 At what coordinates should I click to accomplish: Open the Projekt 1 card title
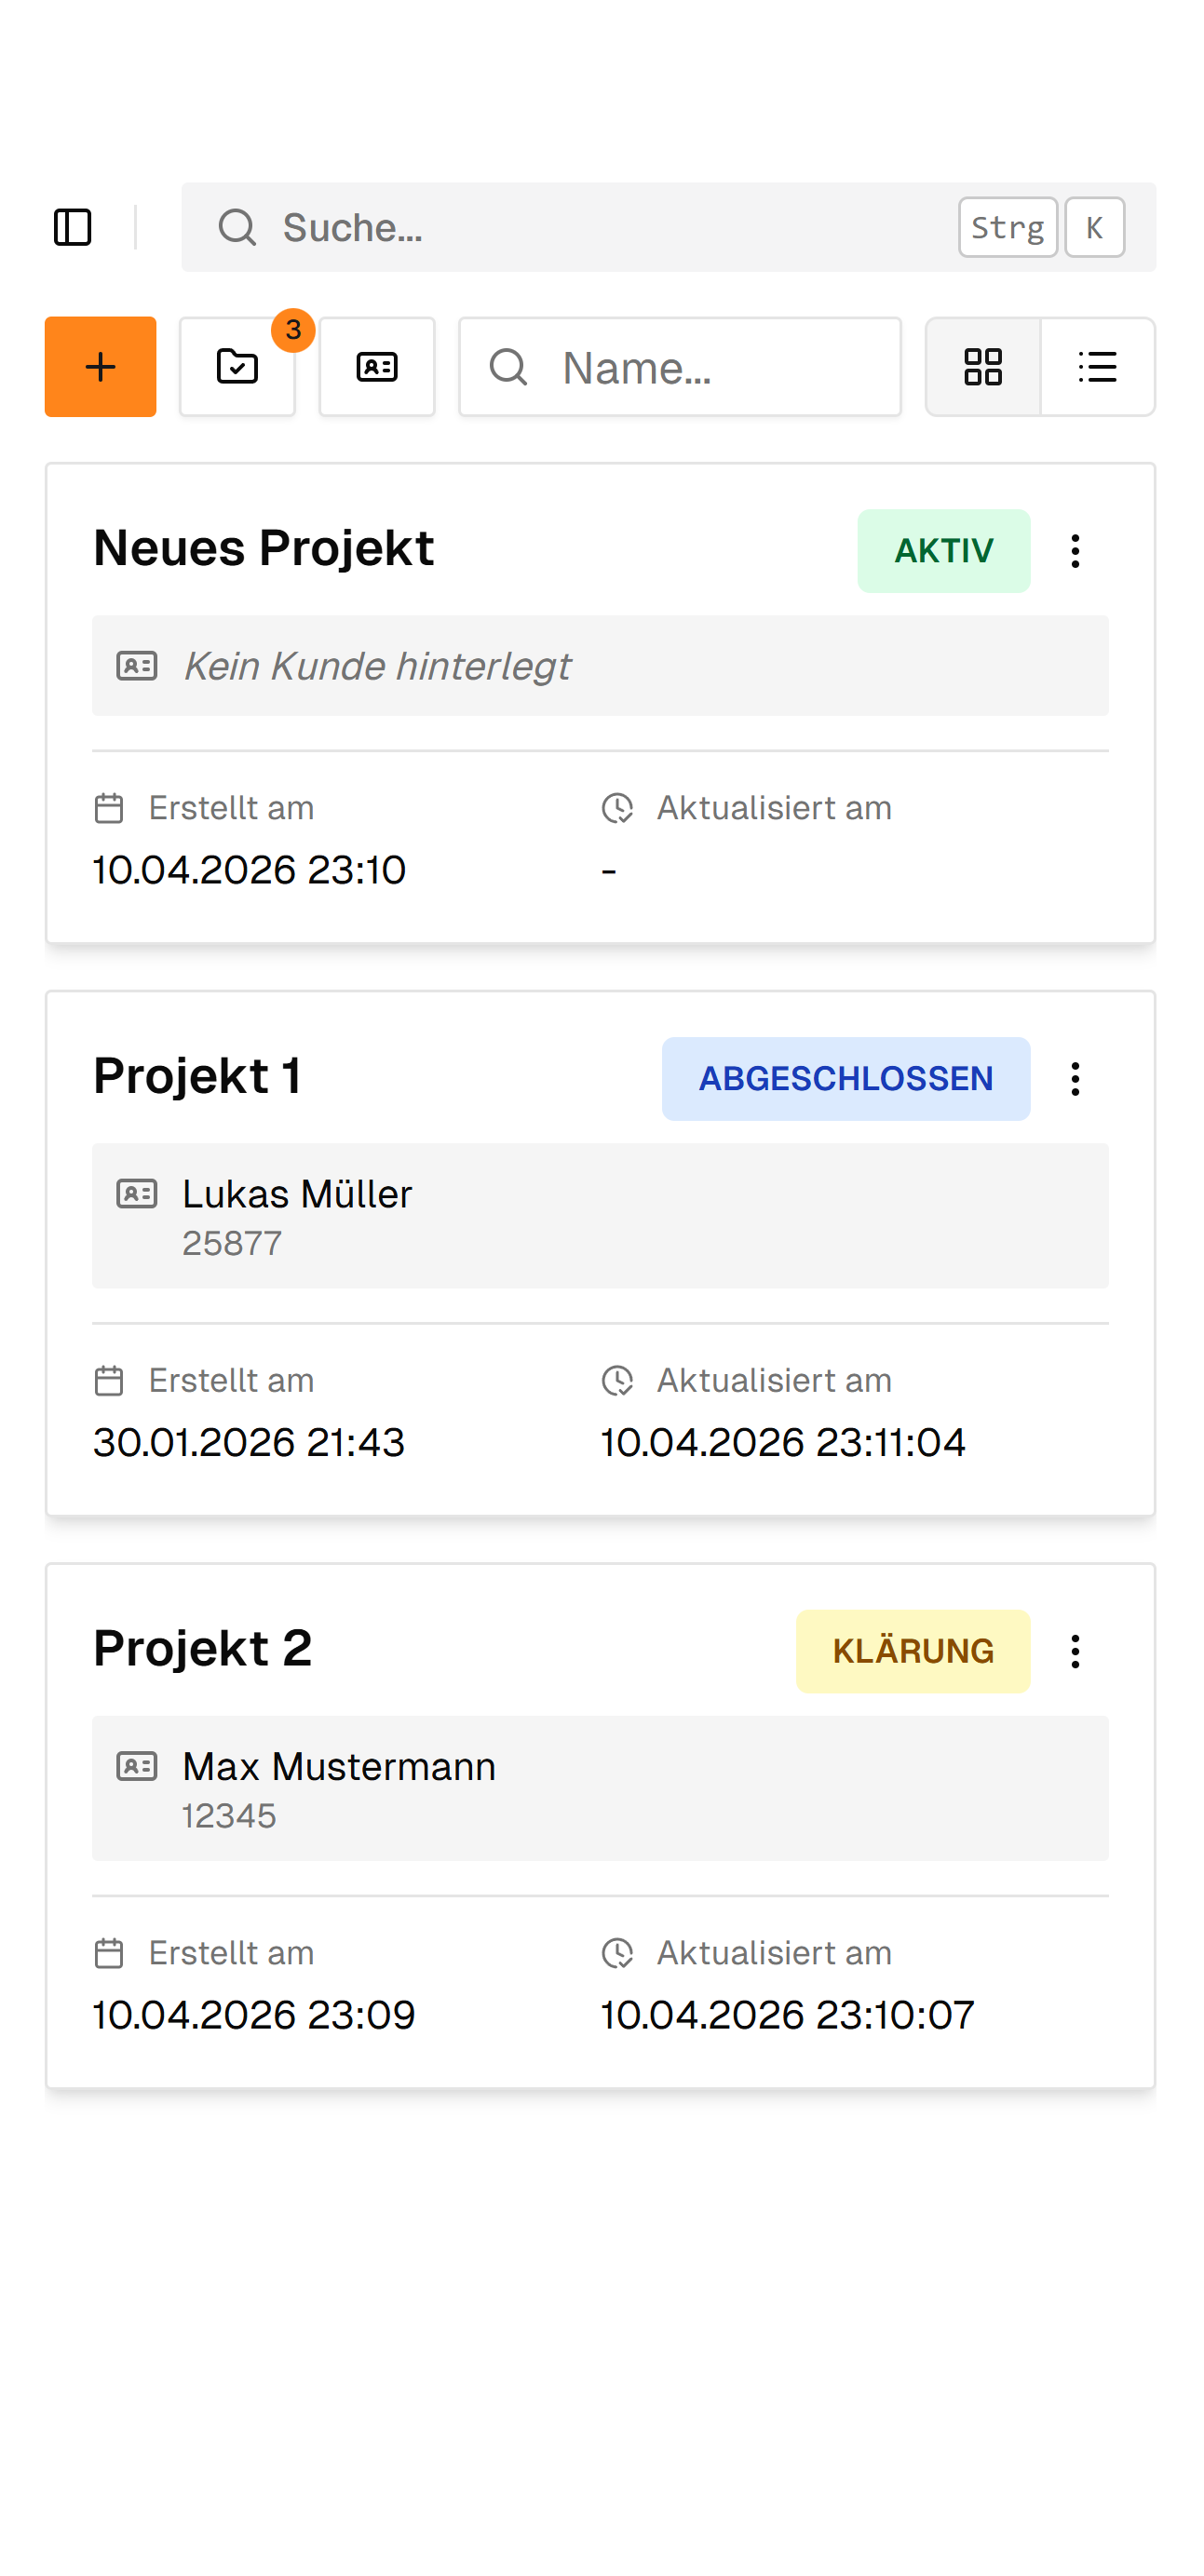tap(197, 1076)
